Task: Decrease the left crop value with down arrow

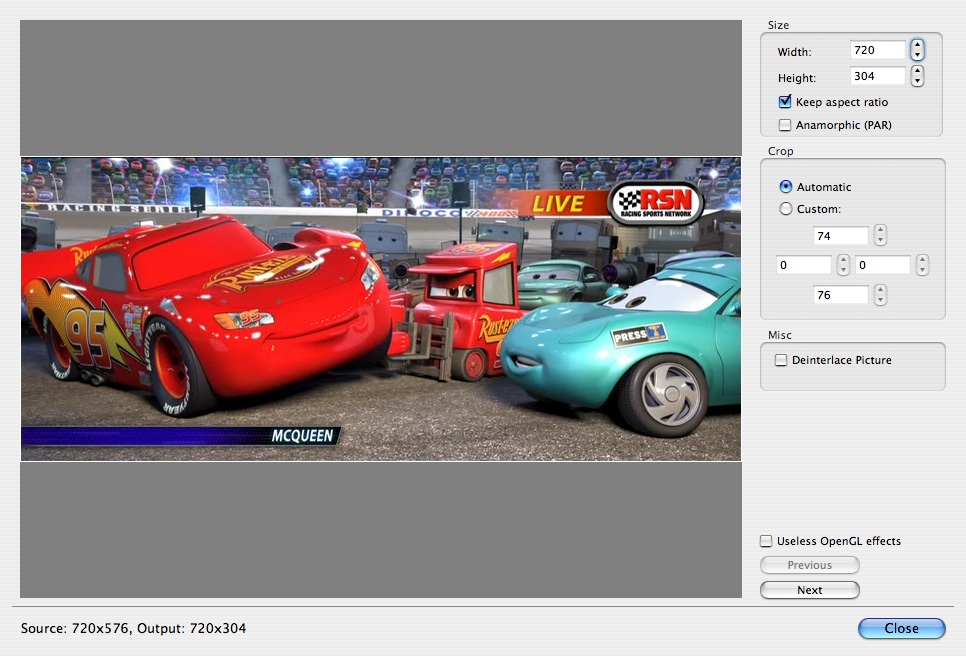Action: coord(843,270)
